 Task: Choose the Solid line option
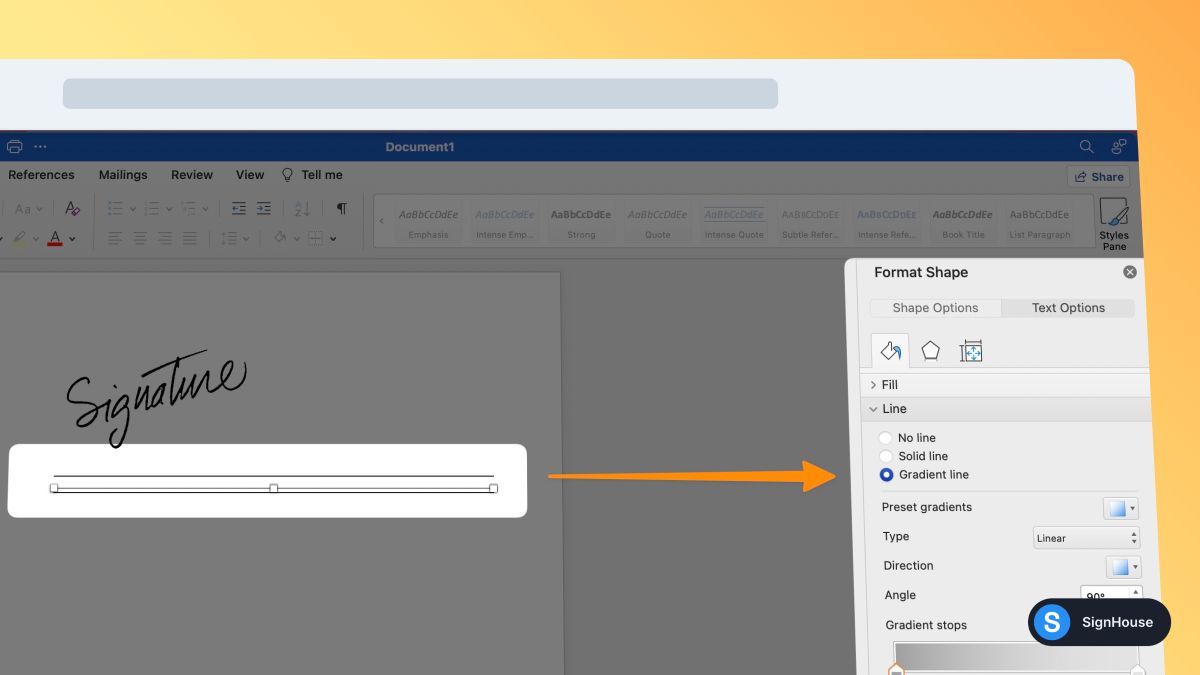point(885,456)
